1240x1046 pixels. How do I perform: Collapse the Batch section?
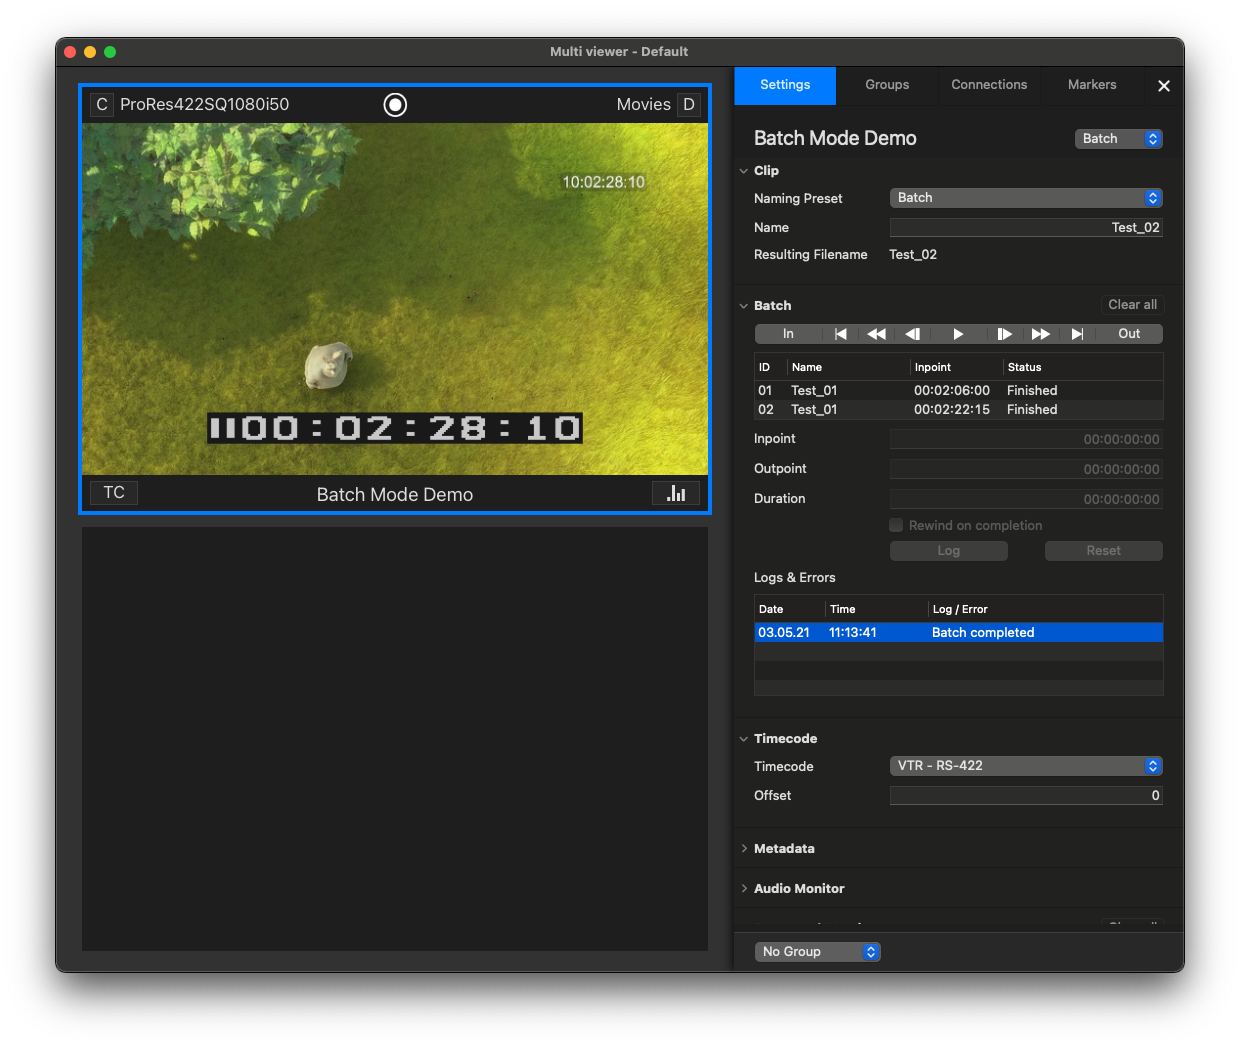click(744, 306)
